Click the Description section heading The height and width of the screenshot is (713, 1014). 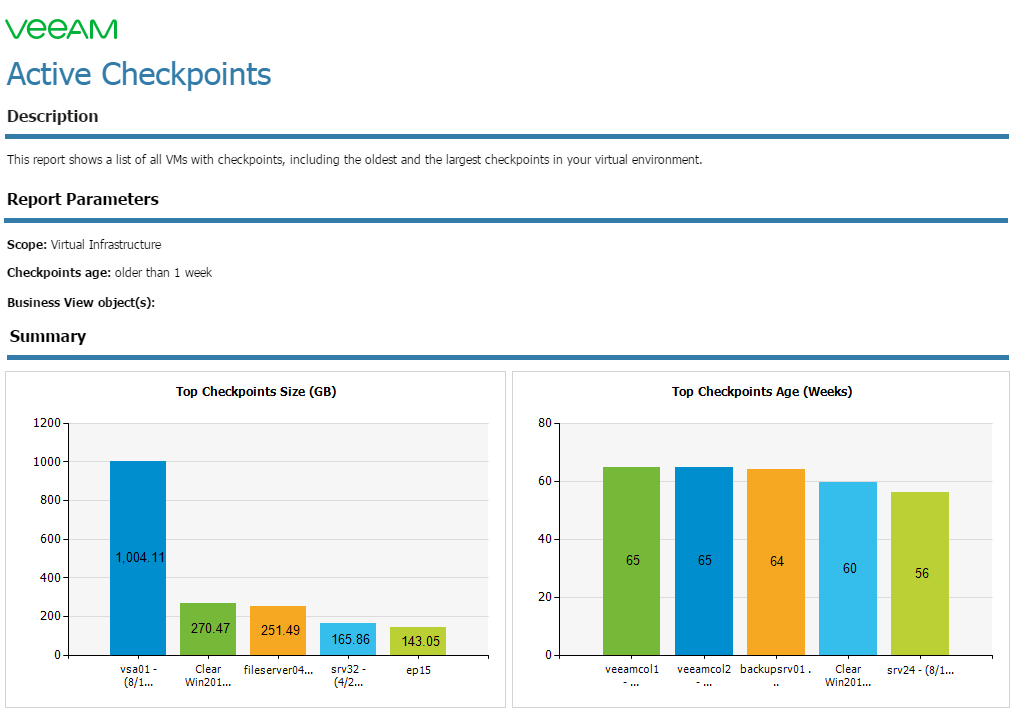click(52, 116)
